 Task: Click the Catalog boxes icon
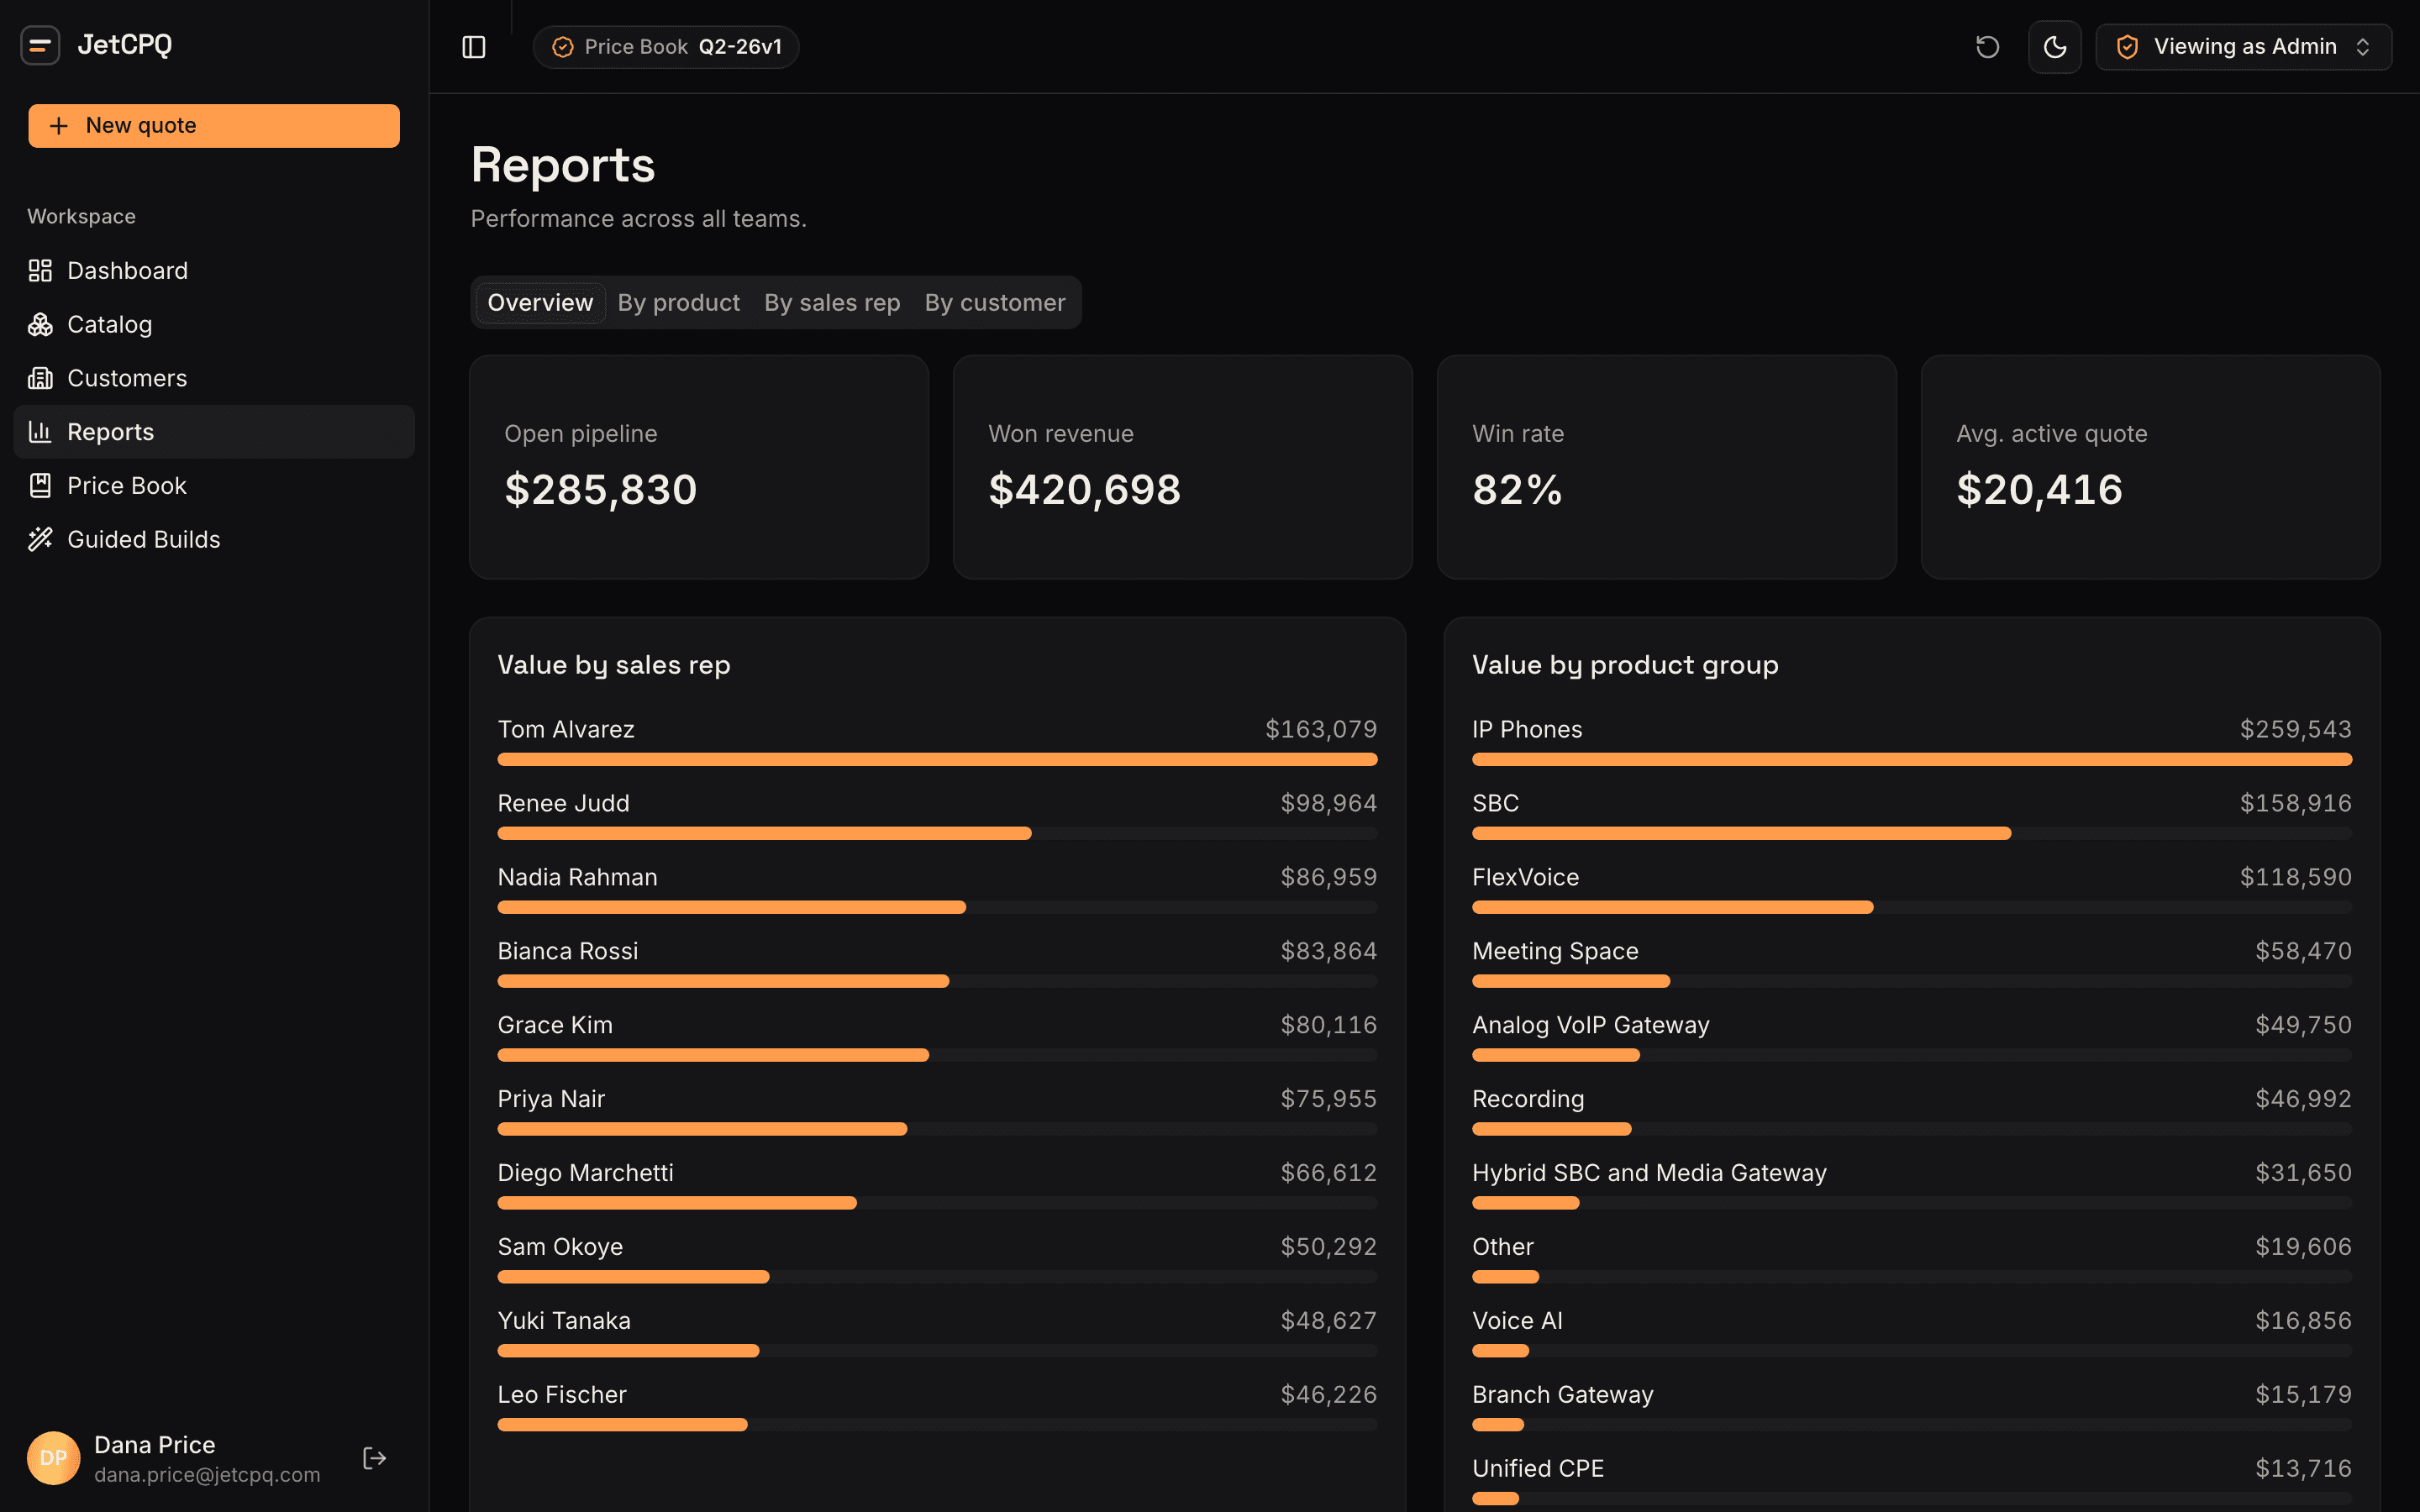click(x=40, y=325)
